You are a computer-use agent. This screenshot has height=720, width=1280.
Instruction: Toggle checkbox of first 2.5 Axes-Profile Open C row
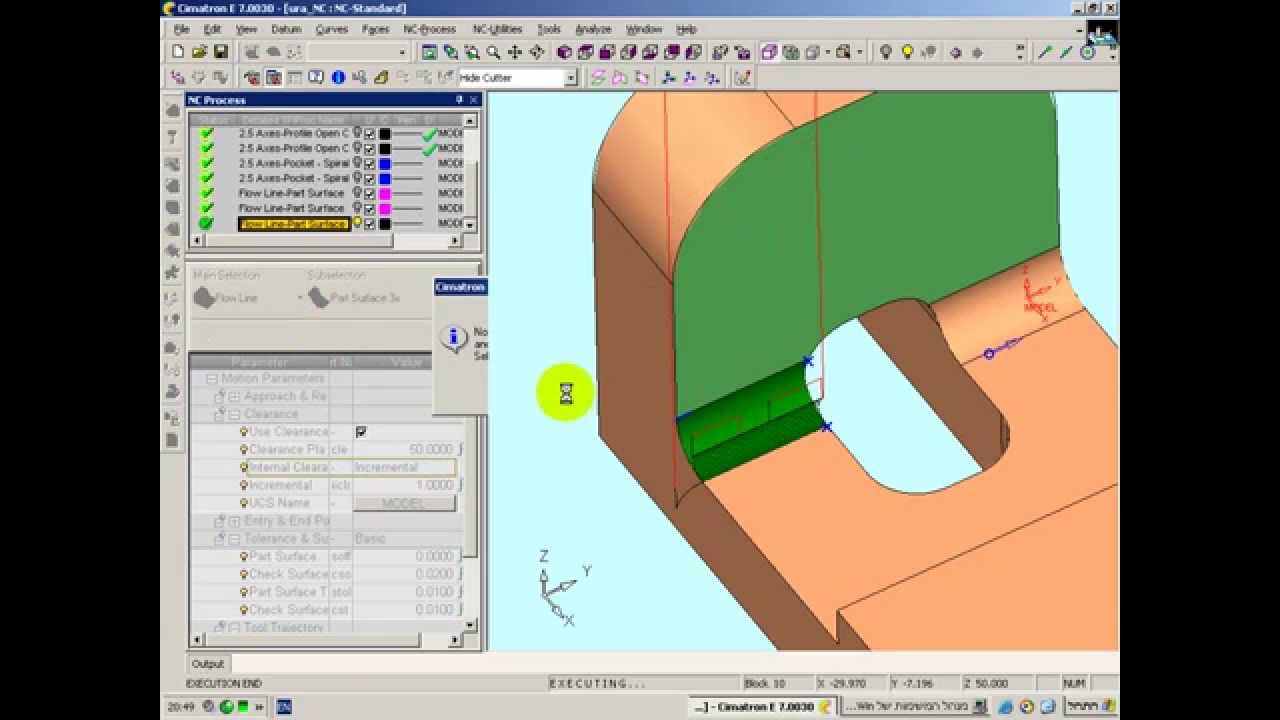[370, 133]
